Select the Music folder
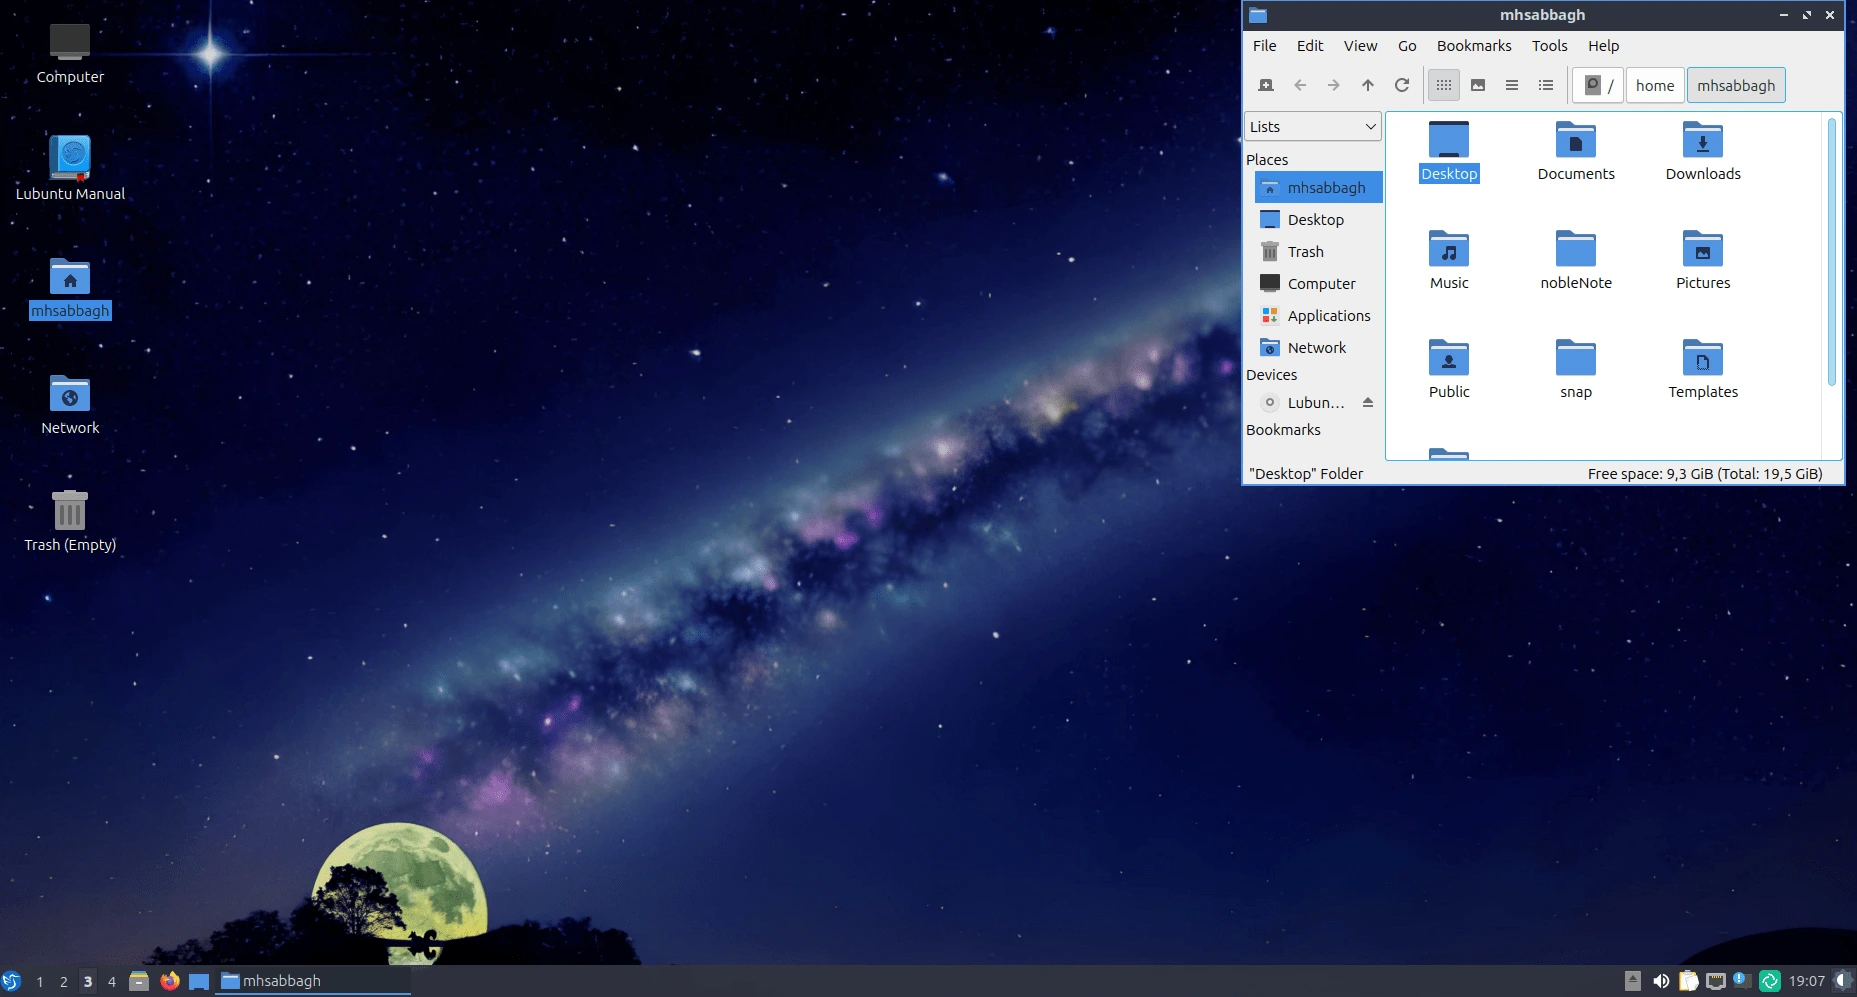Viewport: 1857px width, 997px height. [x=1449, y=261]
